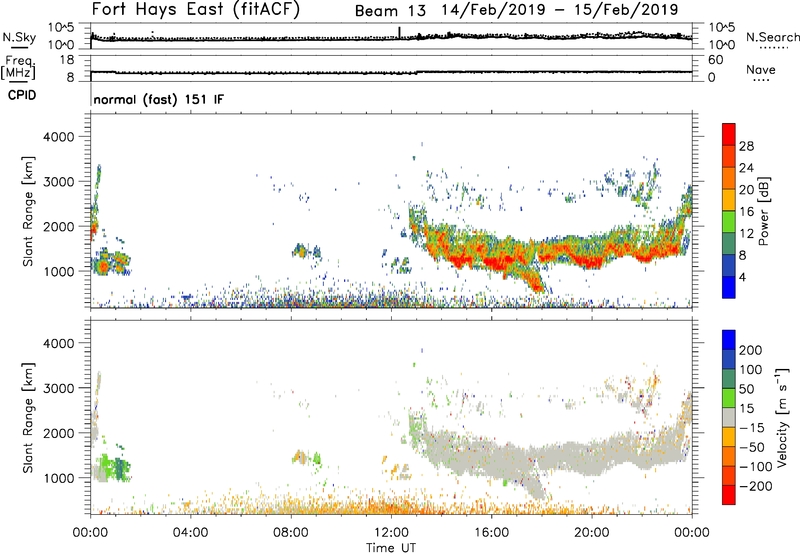This screenshot has width=800, height=554.
Task: Click the teal 50–100 Velocity colorbar segment
Action: point(729,379)
